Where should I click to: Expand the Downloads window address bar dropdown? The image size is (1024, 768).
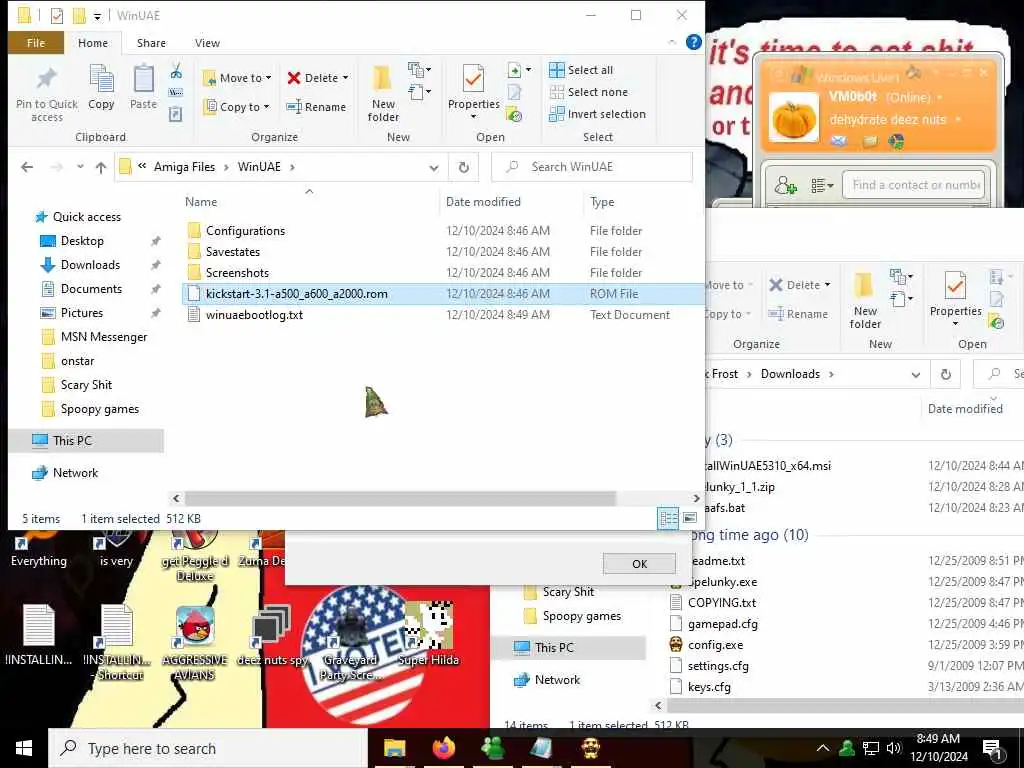pyautogui.click(x=916, y=375)
